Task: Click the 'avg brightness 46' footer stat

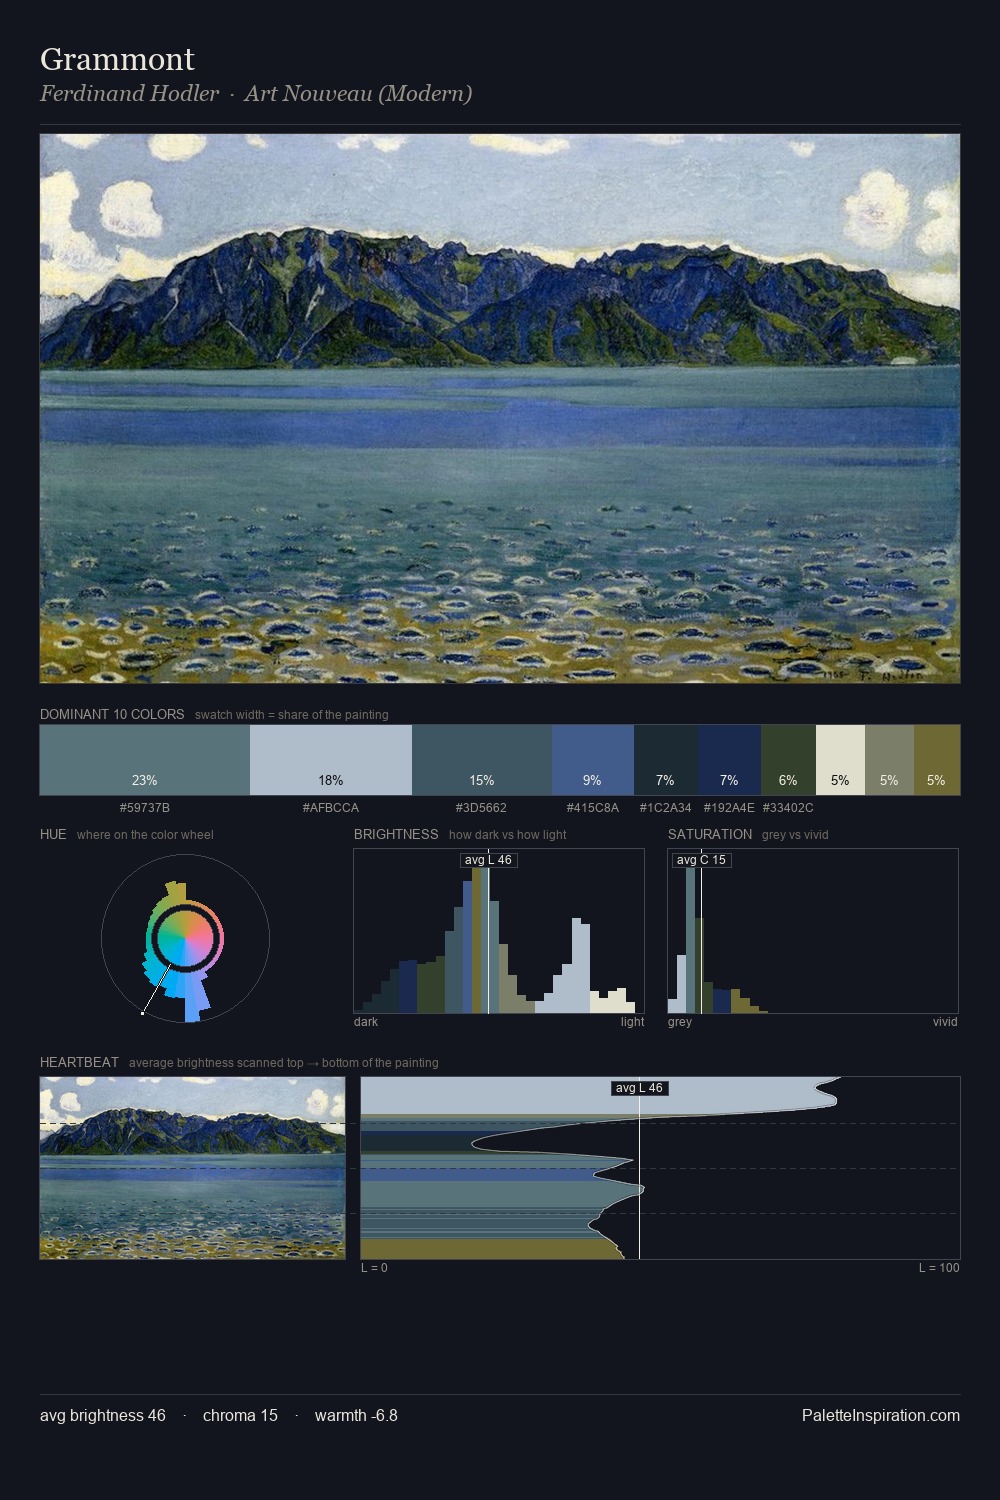Action: point(103,1415)
